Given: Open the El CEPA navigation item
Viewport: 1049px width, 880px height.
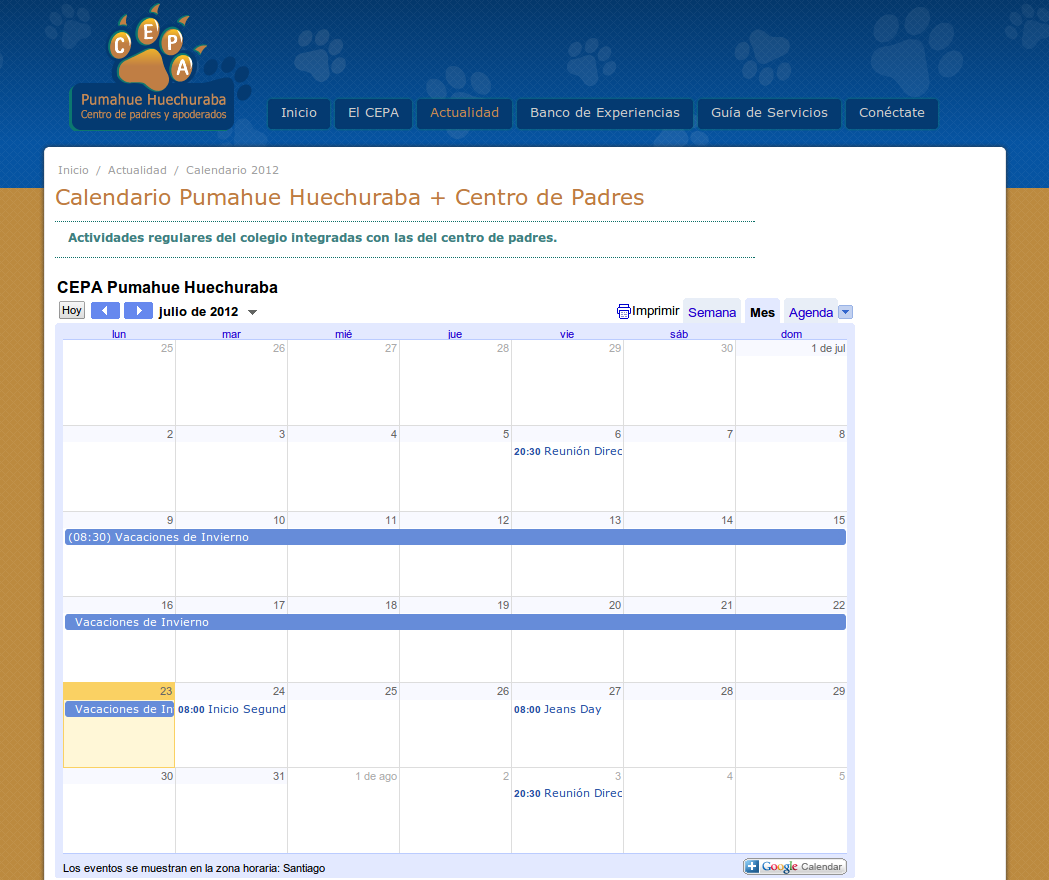Looking at the screenshot, I should coord(373,113).
